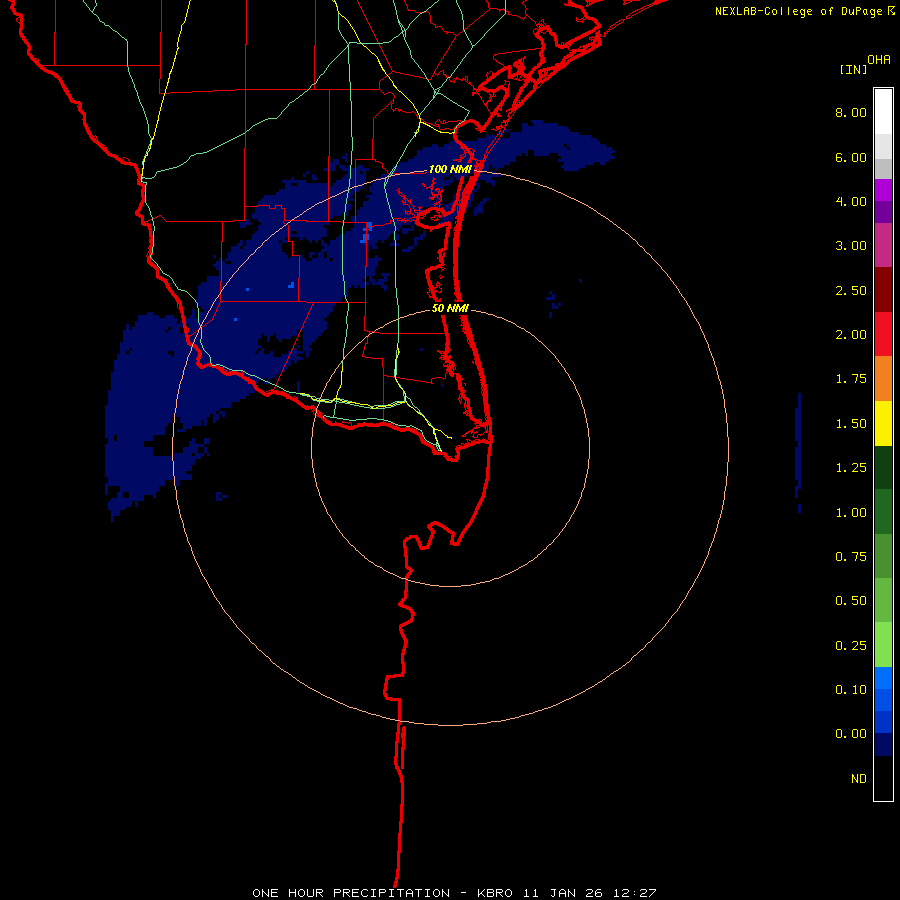Click the 1.00 legend value
Image resolution: width=900 pixels, height=900 pixels.
point(851,513)
